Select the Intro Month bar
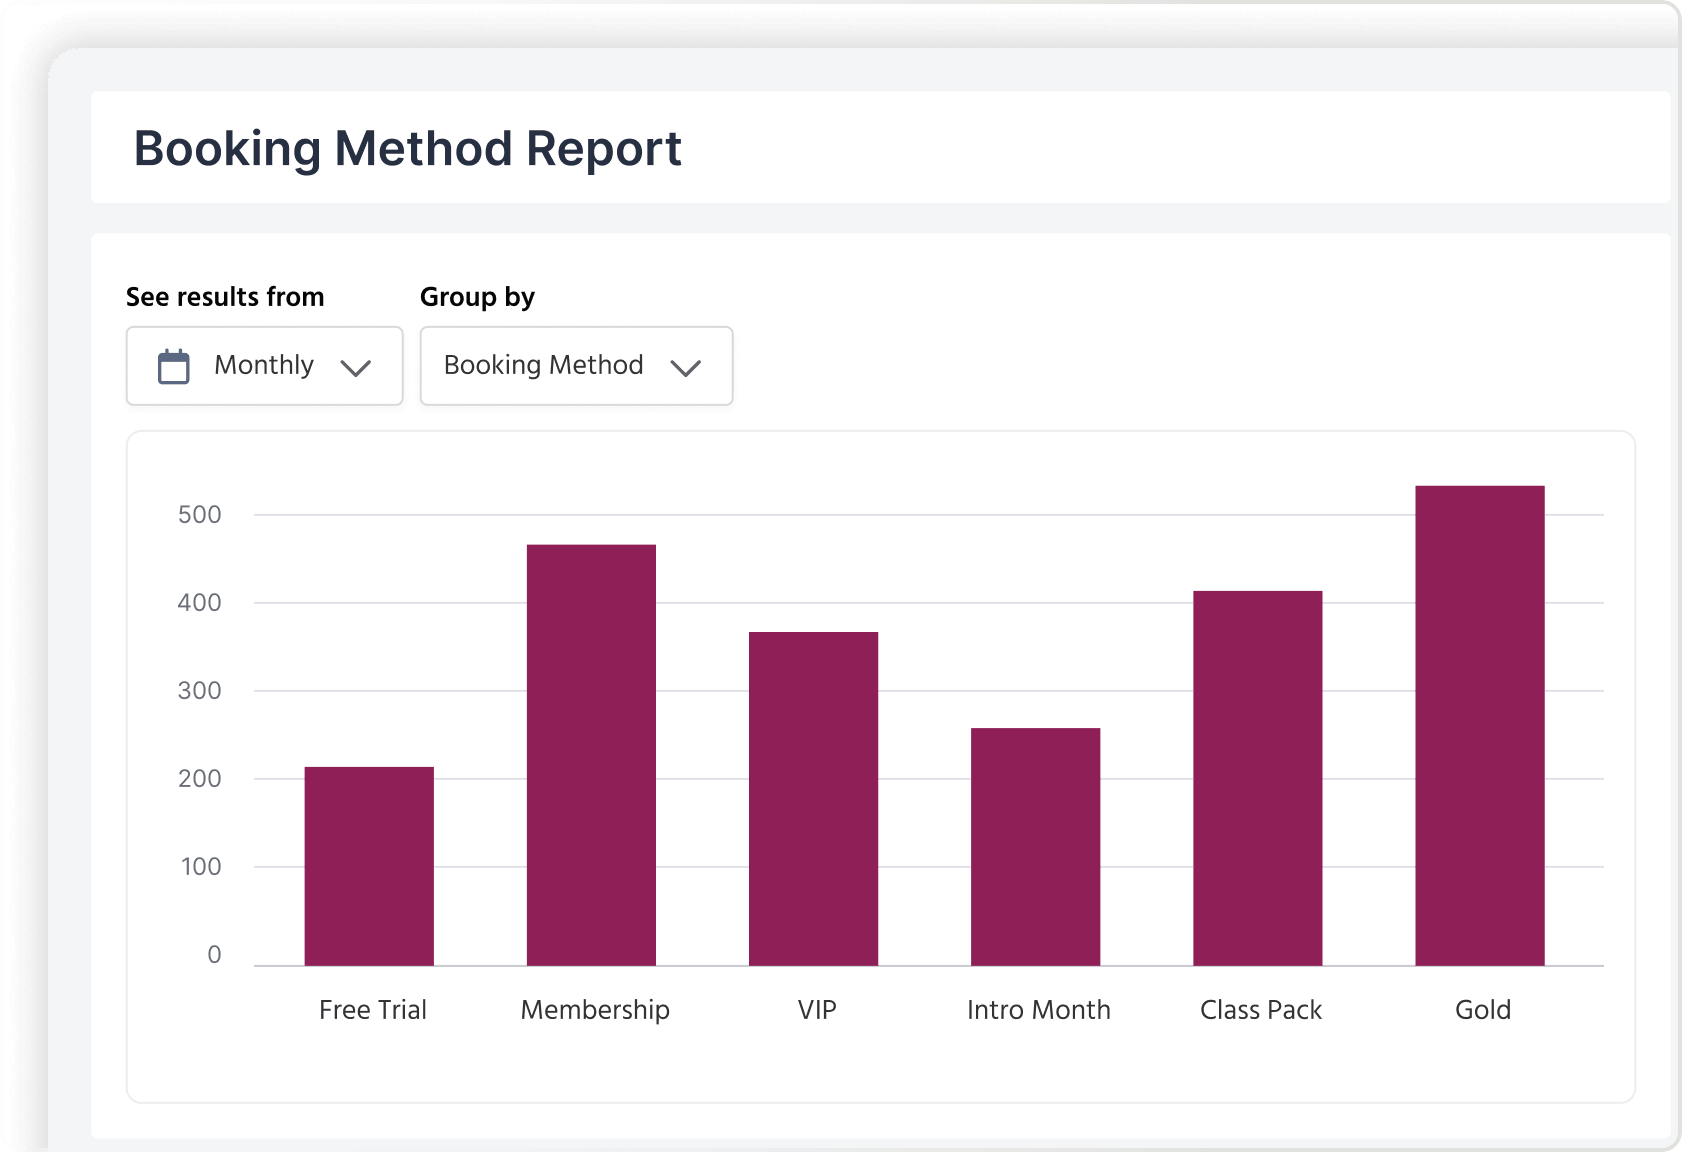Viewport: 1682px width, 1152px height. [1035, 847]
